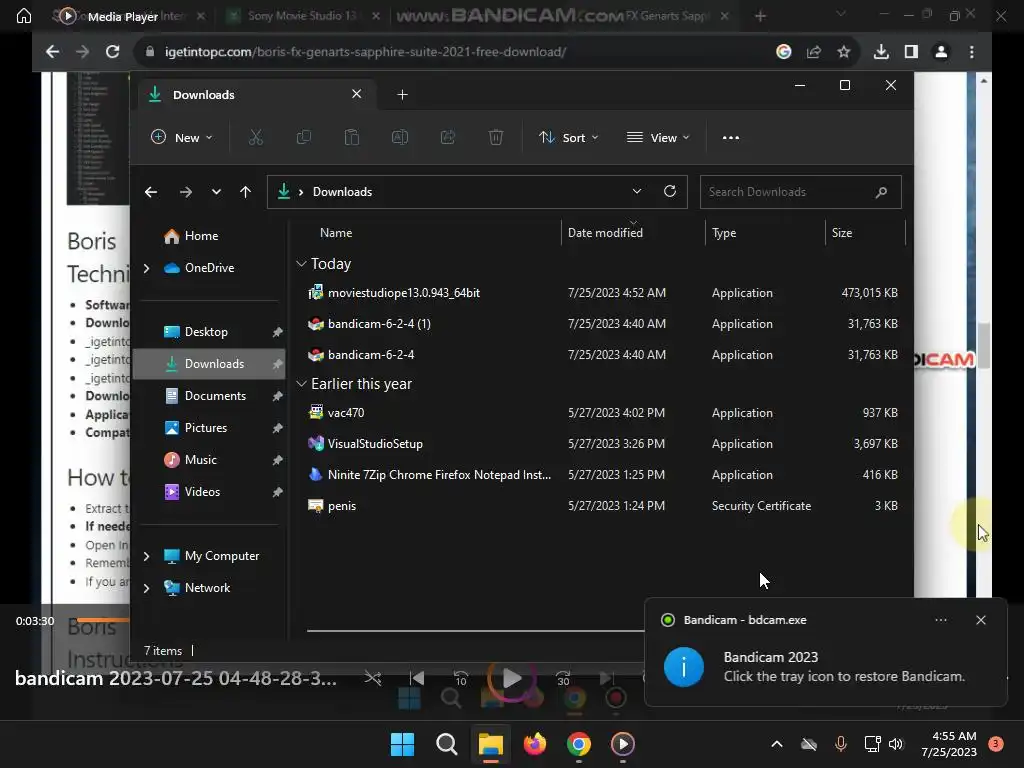Go to Media Player home icon
Viewport: 1024px width, 768px height.
tap(24, 16)
